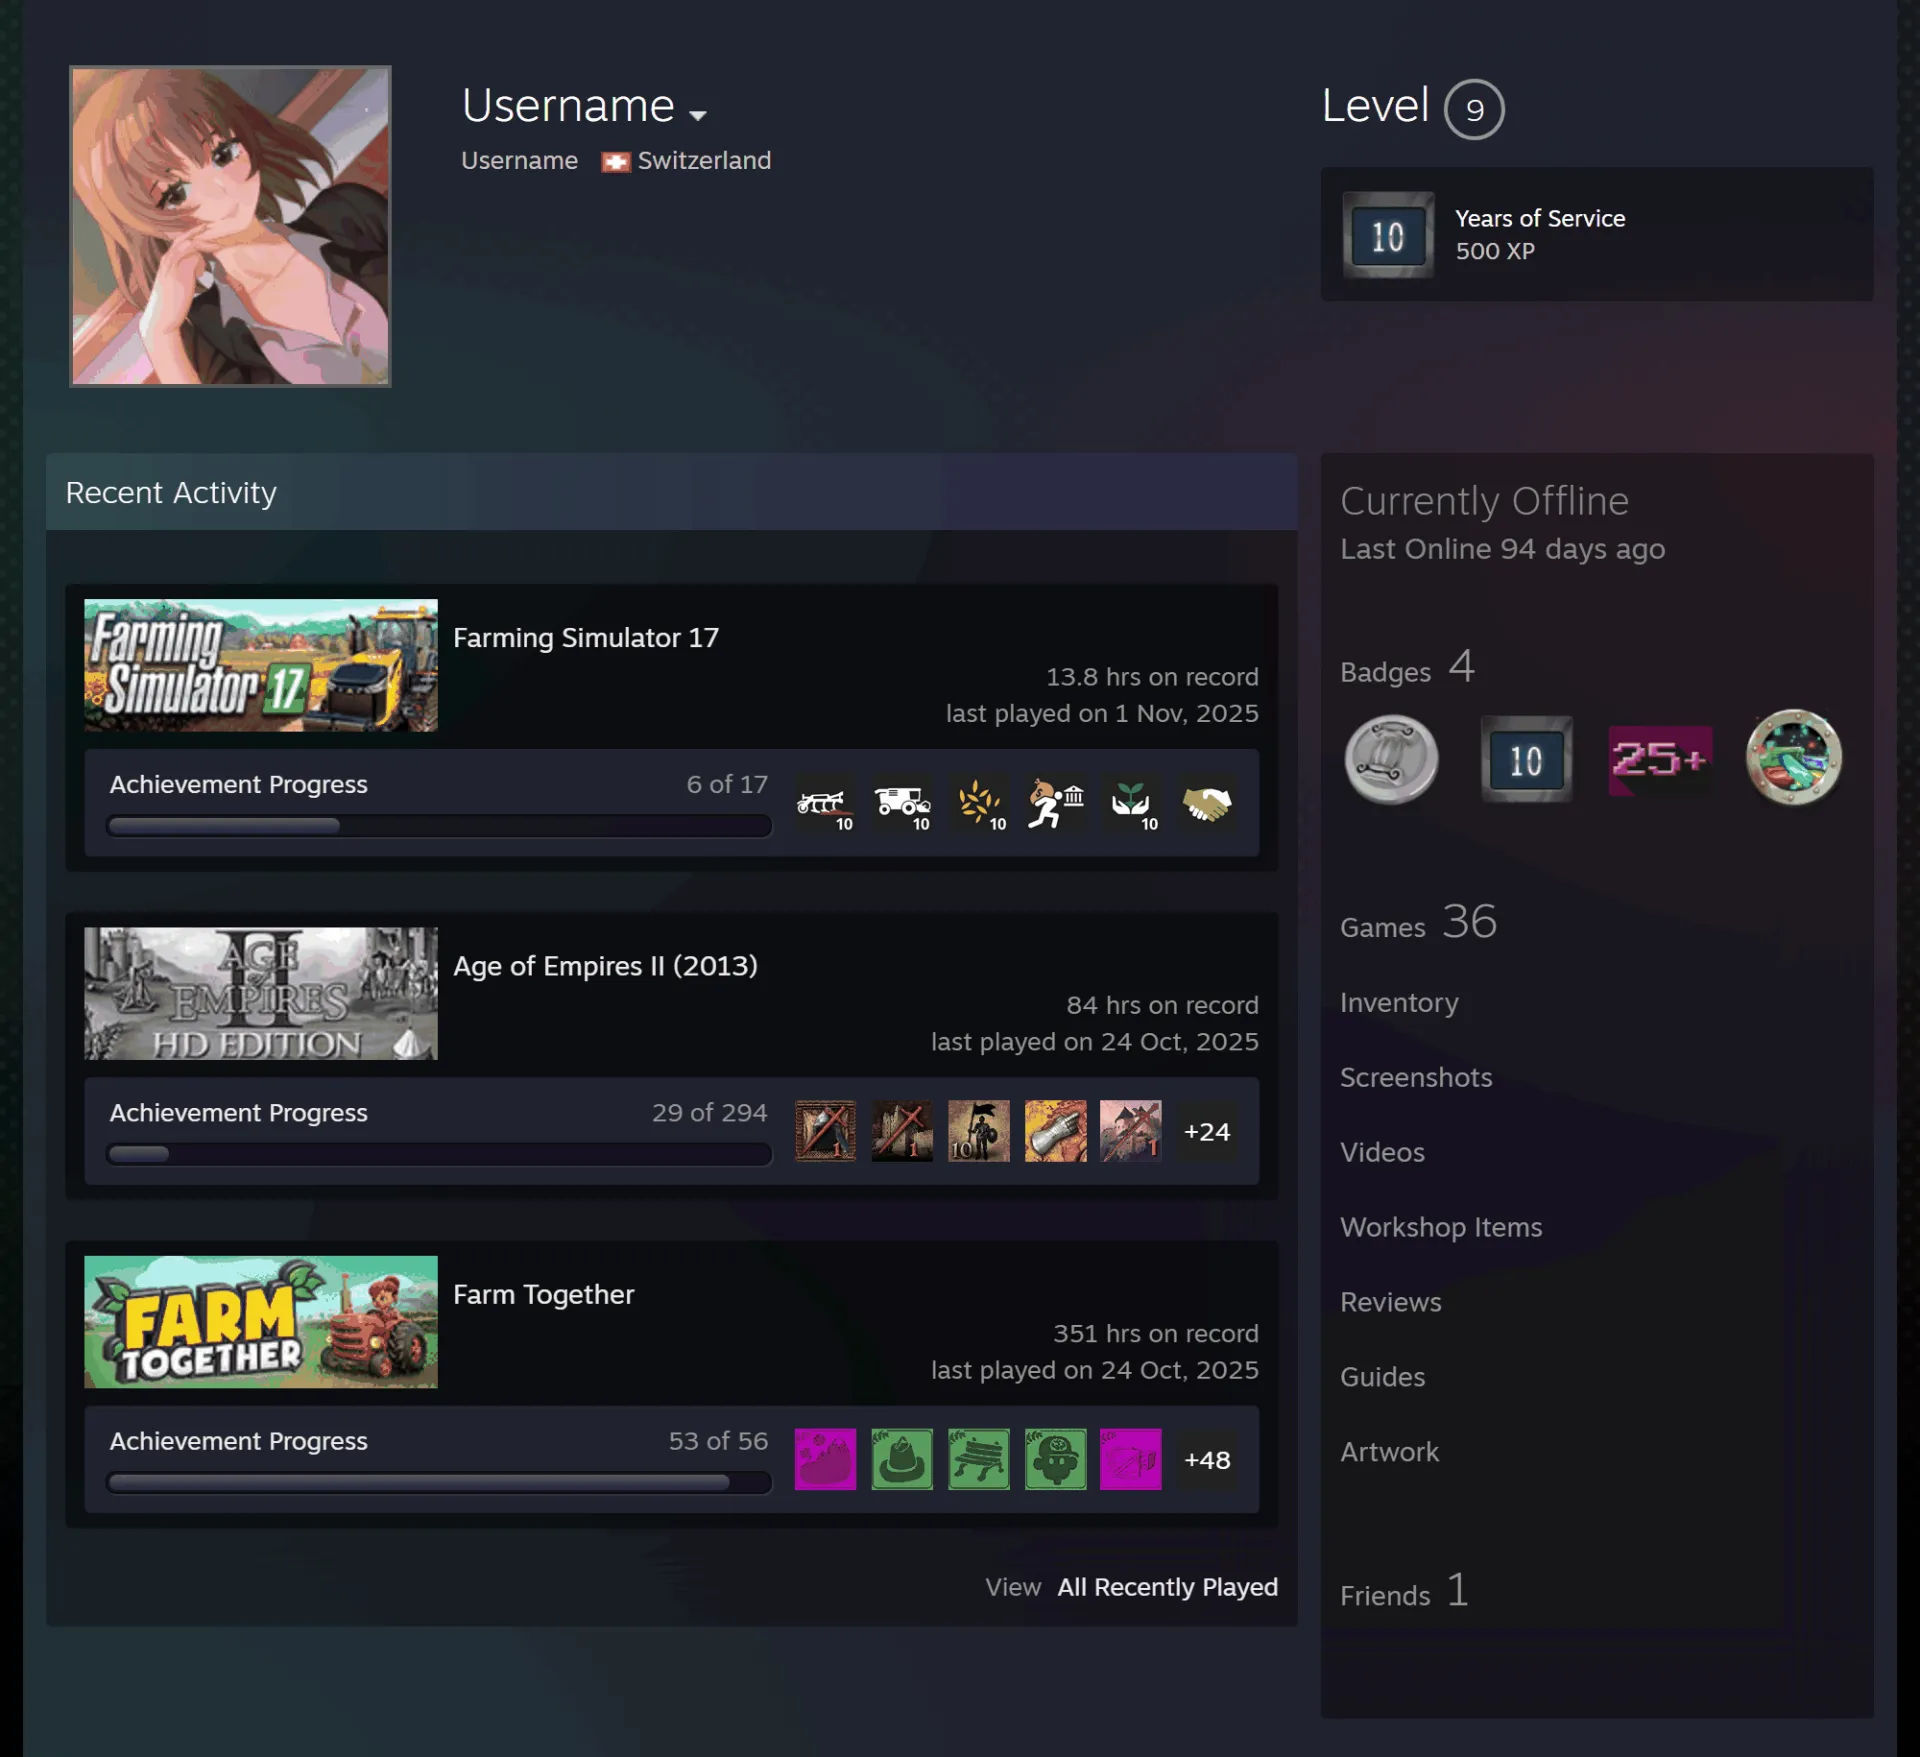Click the soldier with flag achievement icon

979,1131
